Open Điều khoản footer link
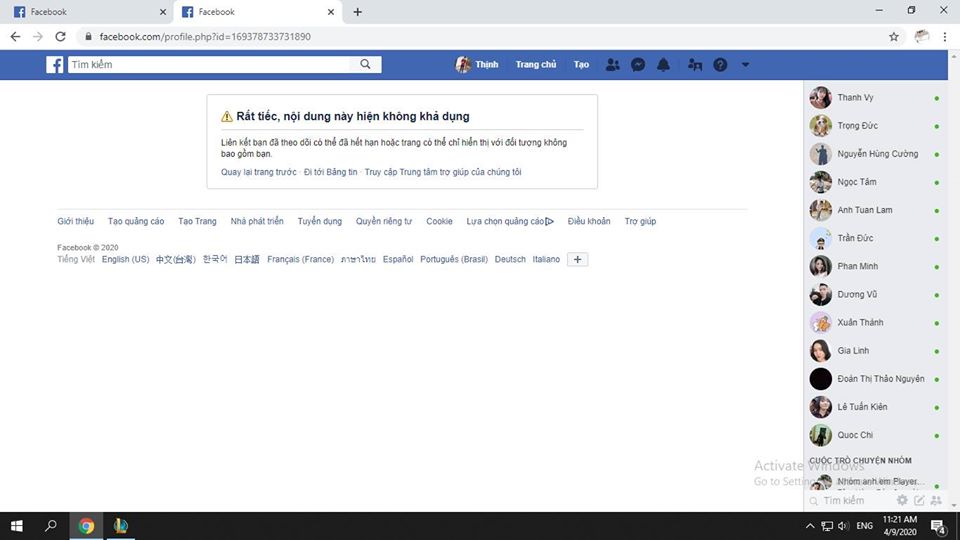This screenshot has width=960, height=540. [589, 221]
